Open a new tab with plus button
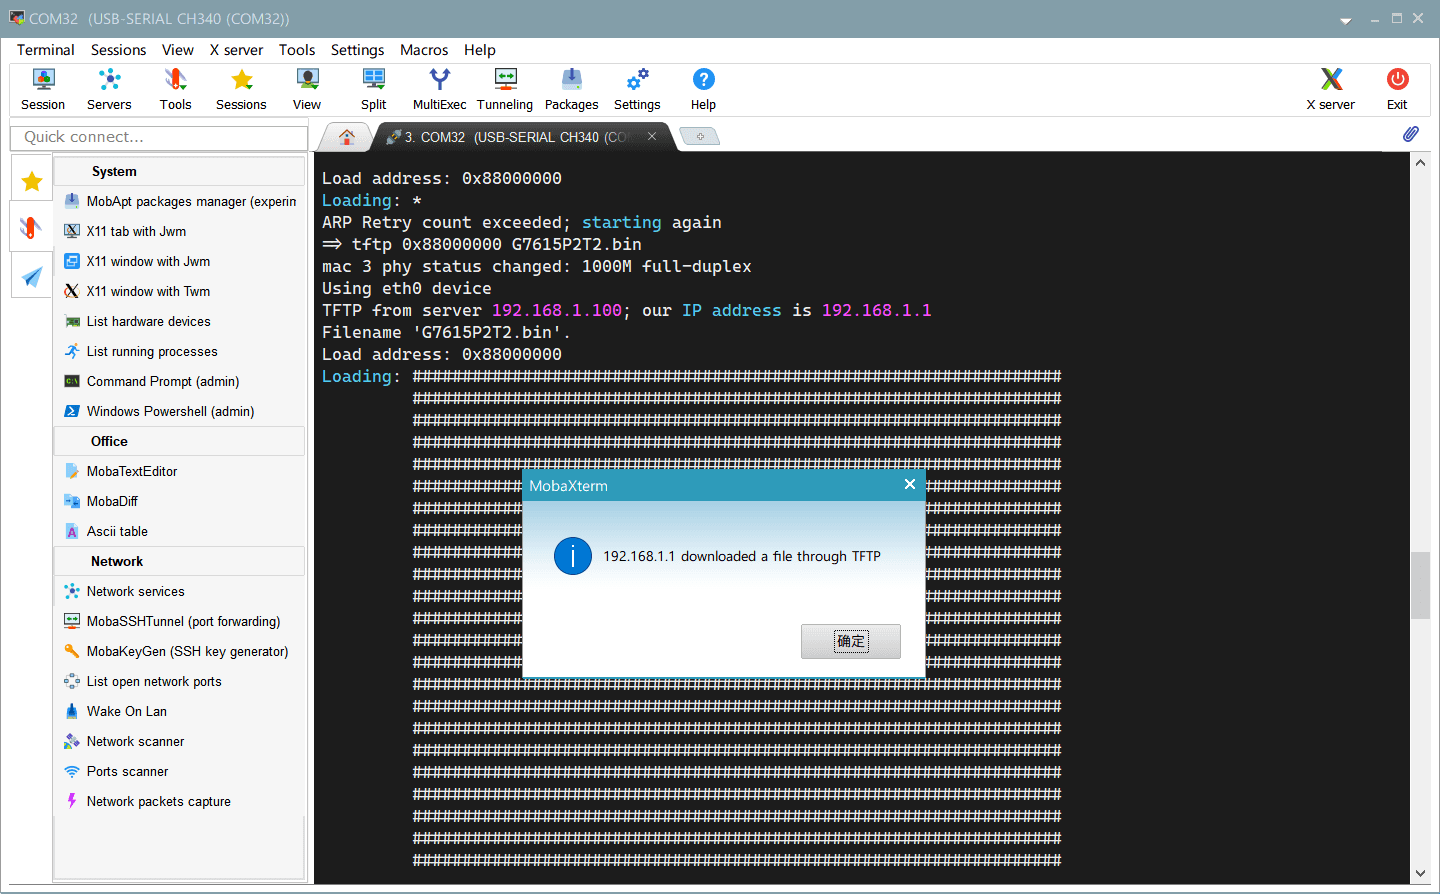This screenshot has width=1440, height=894. 700,136
